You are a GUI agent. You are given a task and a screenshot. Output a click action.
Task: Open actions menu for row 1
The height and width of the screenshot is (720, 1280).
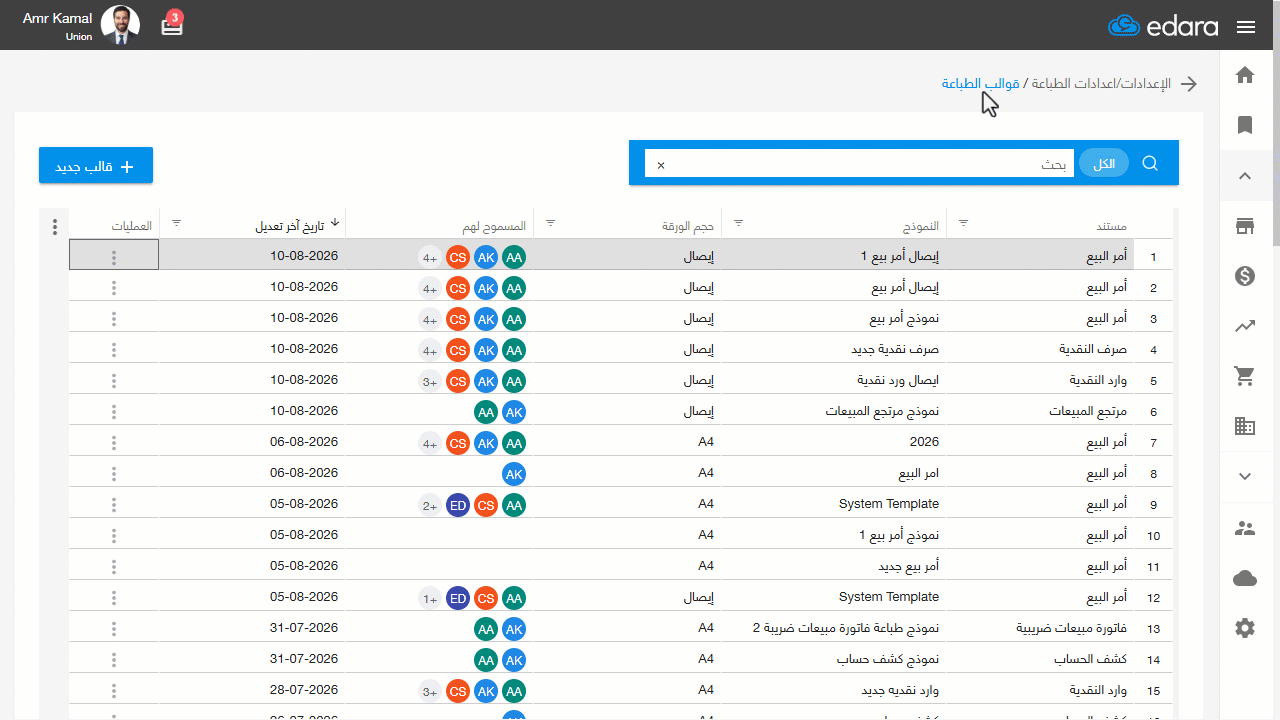tap(114, 258)
